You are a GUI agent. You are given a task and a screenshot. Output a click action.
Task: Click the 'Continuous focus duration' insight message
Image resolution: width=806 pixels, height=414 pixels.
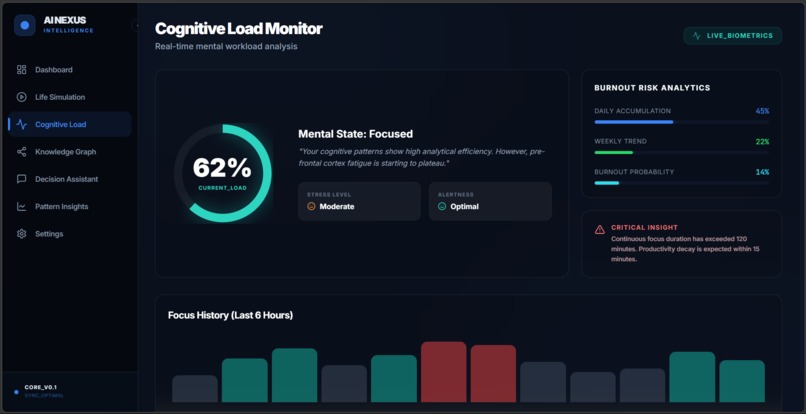point(685,249)
